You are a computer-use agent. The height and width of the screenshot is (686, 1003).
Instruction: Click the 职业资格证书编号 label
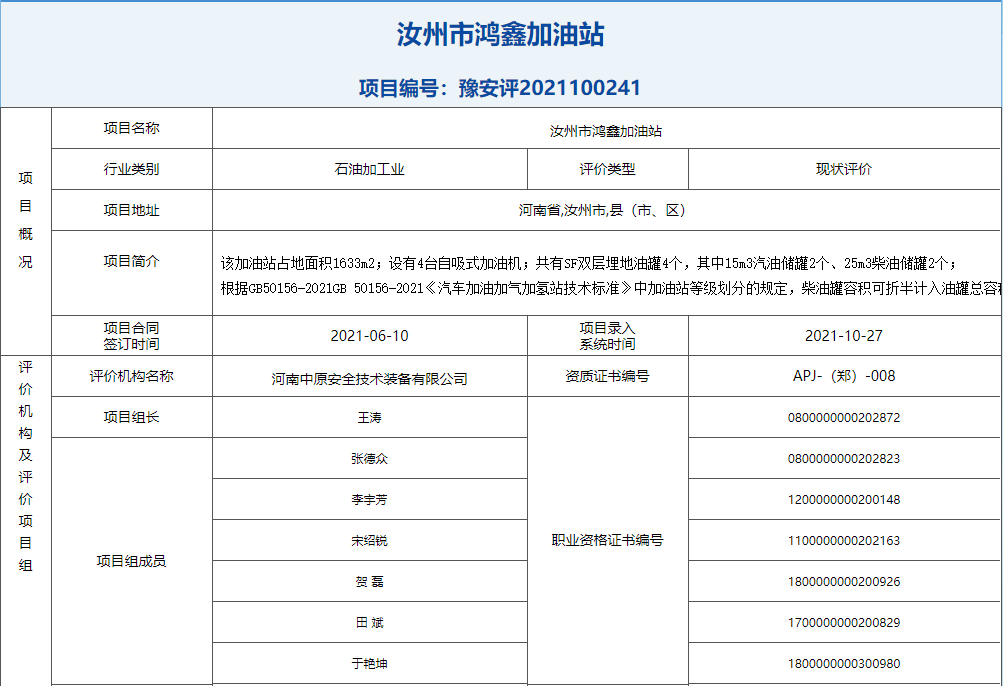[608, 540]
